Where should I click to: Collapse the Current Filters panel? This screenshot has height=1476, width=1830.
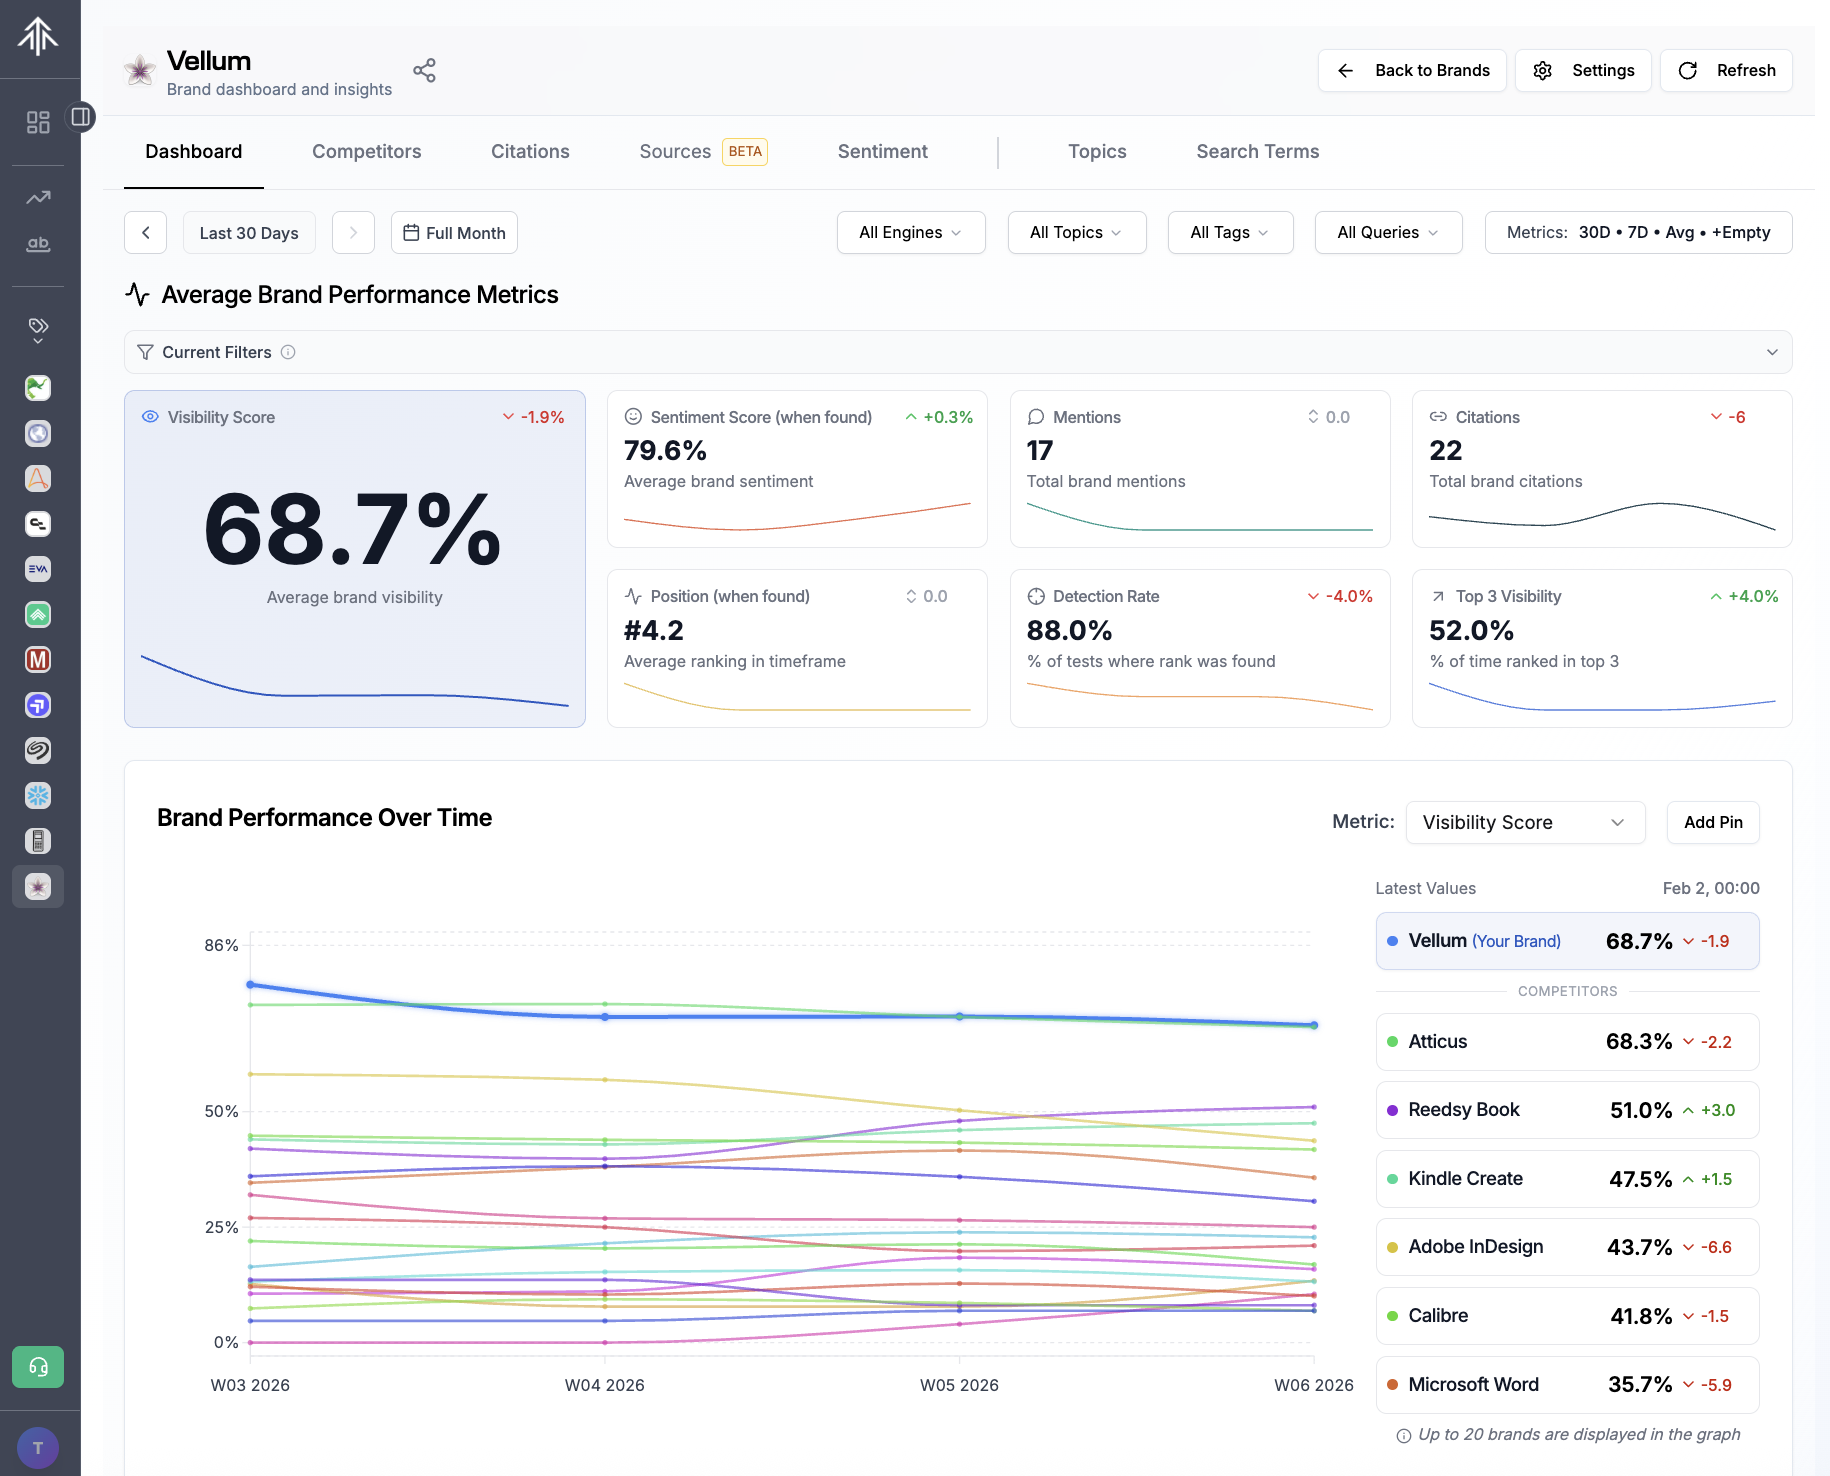(1771, 352)
